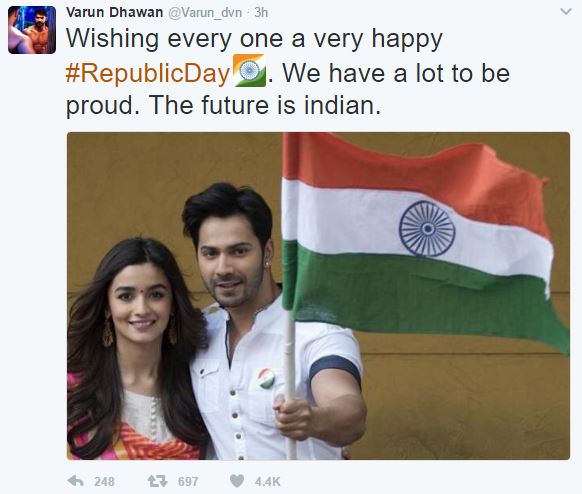
Task: Follow the #RepublicDay hashtag link
Action: [148, 73]
